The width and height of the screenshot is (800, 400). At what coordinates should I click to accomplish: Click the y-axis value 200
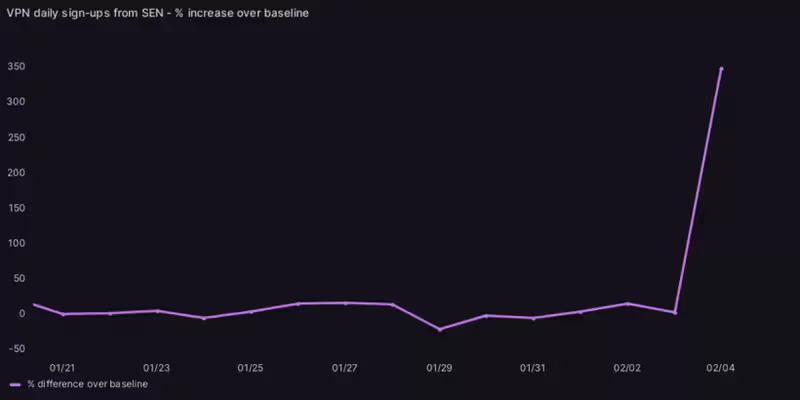point(16,172)
